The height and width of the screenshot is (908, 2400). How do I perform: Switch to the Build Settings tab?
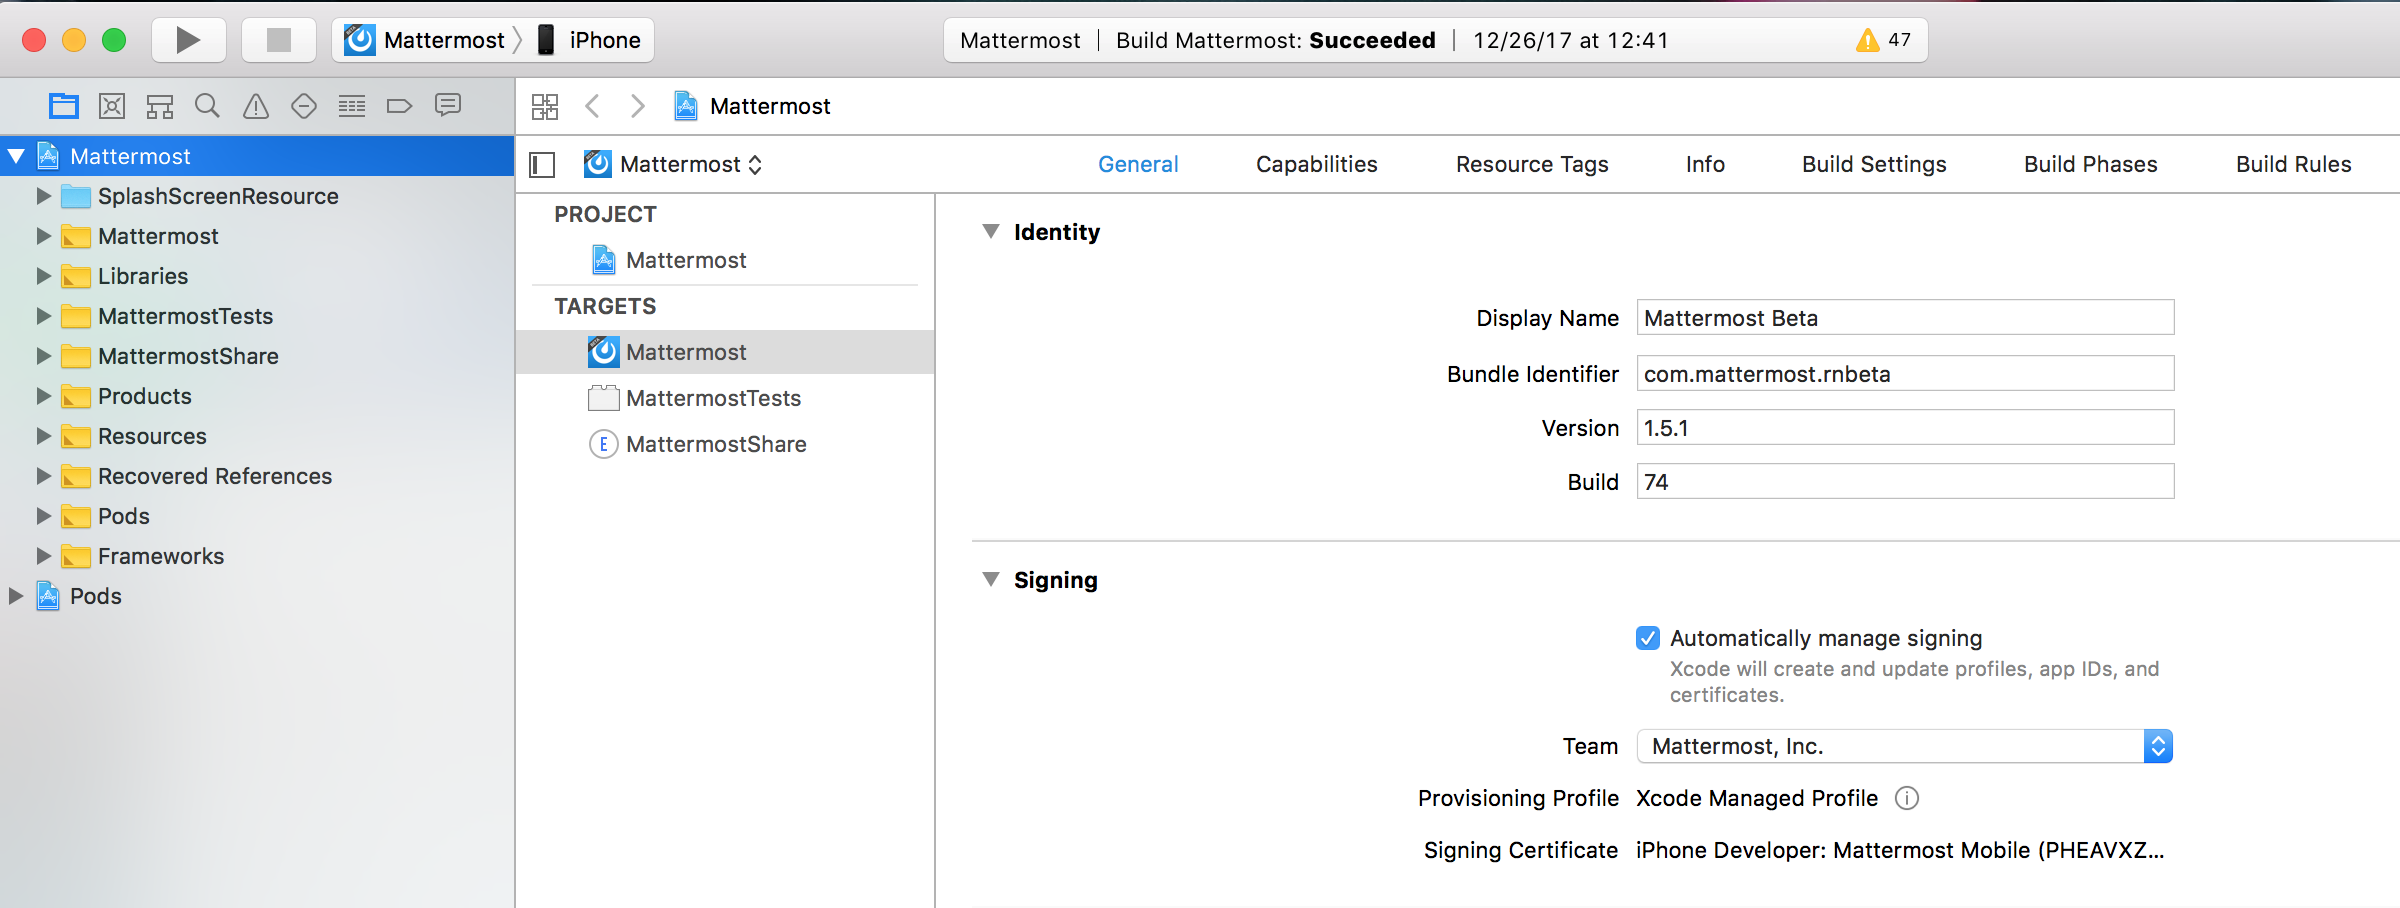[1873, 164]
